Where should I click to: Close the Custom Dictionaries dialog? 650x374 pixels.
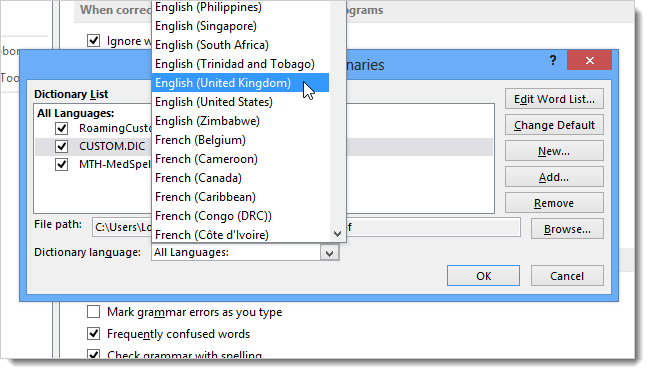[x=589, y=61]
